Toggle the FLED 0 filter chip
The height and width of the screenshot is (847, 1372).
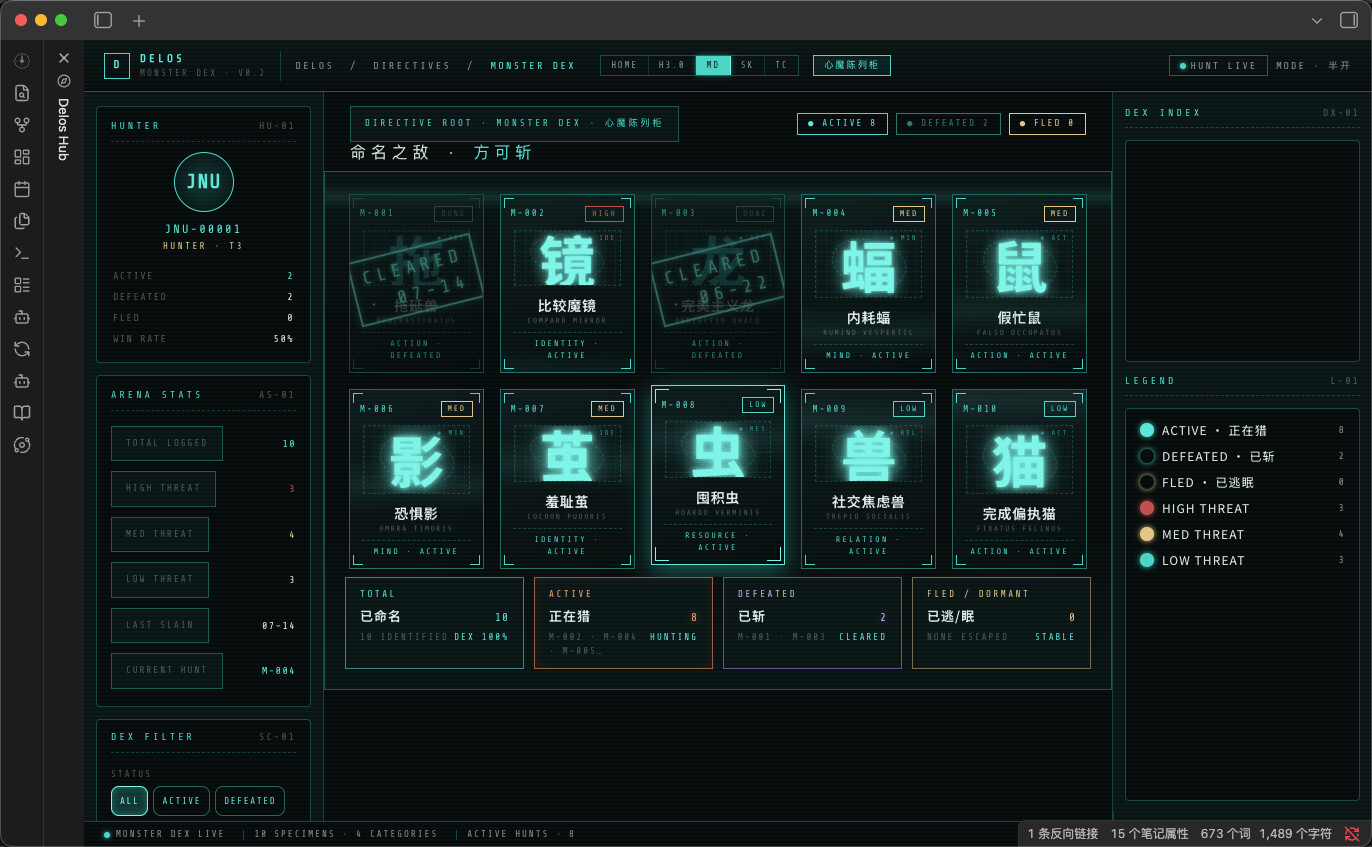(1047, 124)
